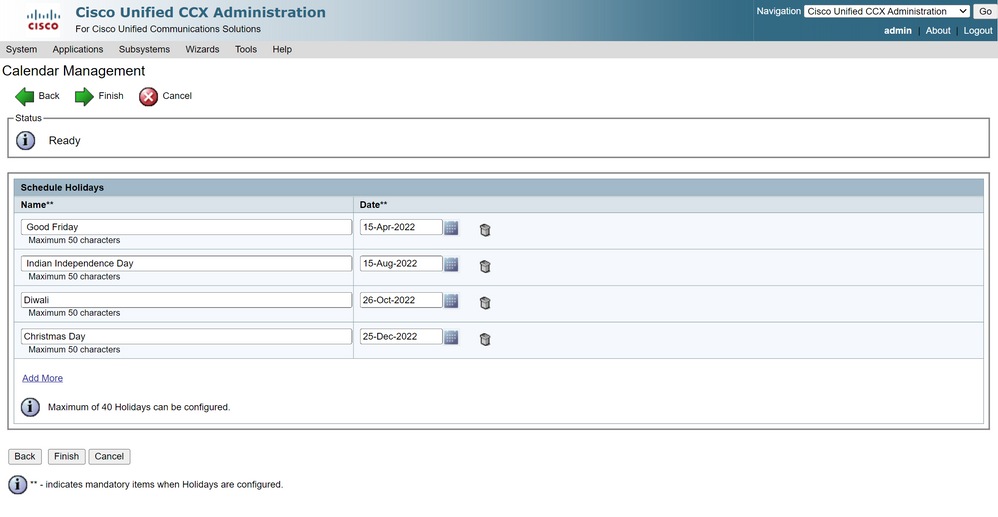Viewport: 998px width, 517px height.
Task: Open the Subsystems menu
Action: (x=144, y=50)
